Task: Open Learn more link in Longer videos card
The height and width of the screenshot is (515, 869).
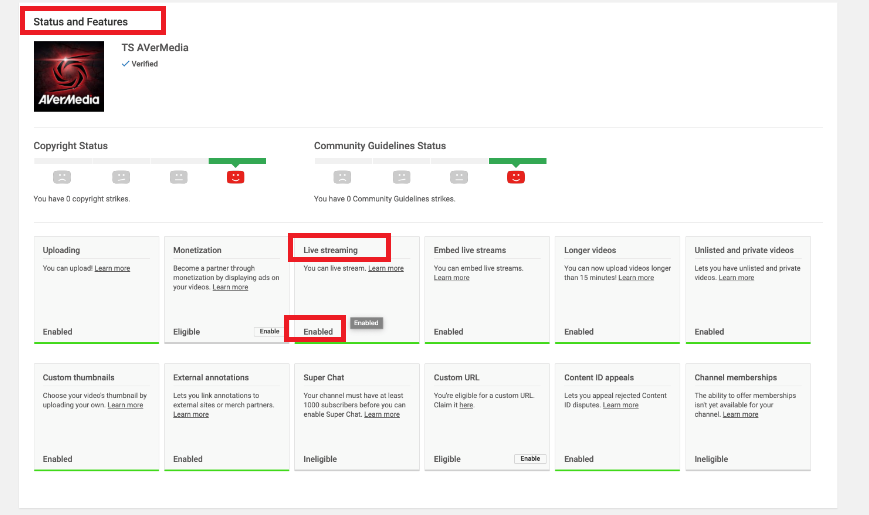Action: pyautogui.click(x=636, y=278)
